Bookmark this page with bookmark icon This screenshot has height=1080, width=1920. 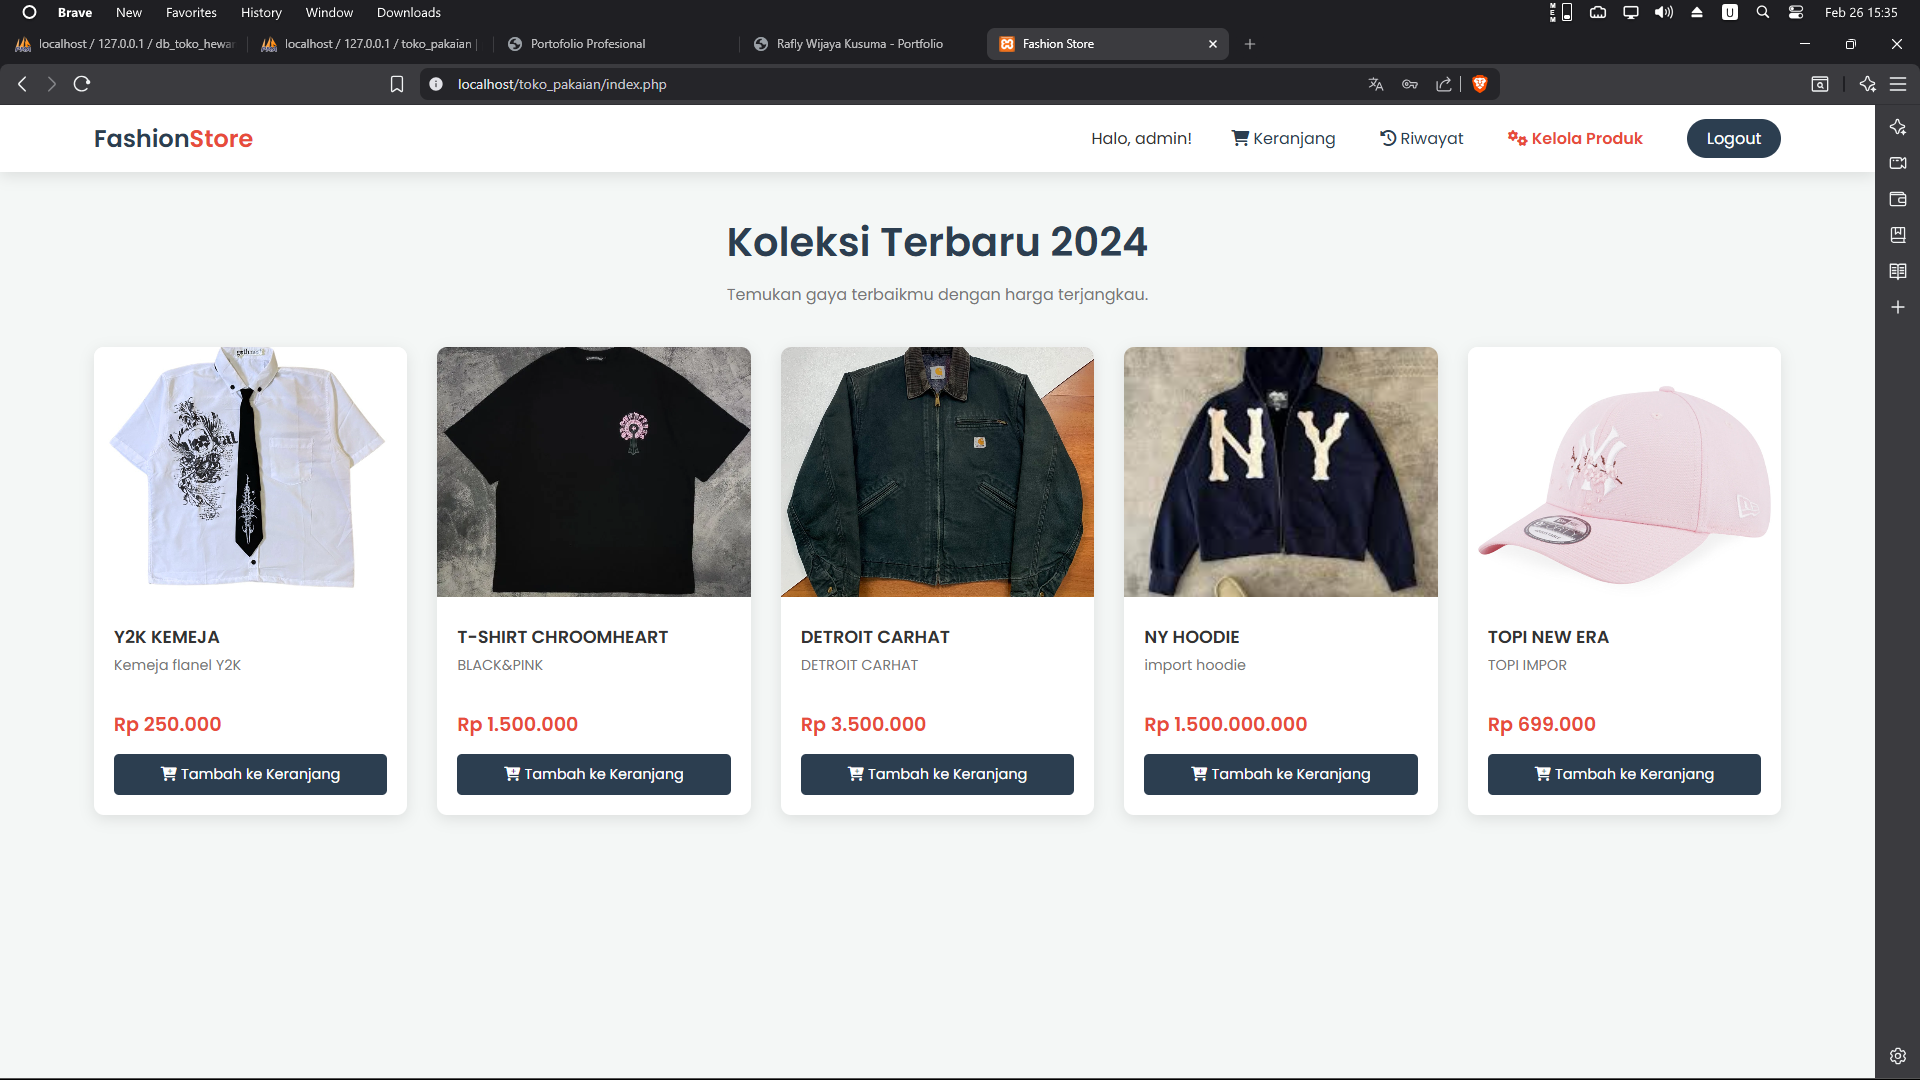(x=397, y=84)
